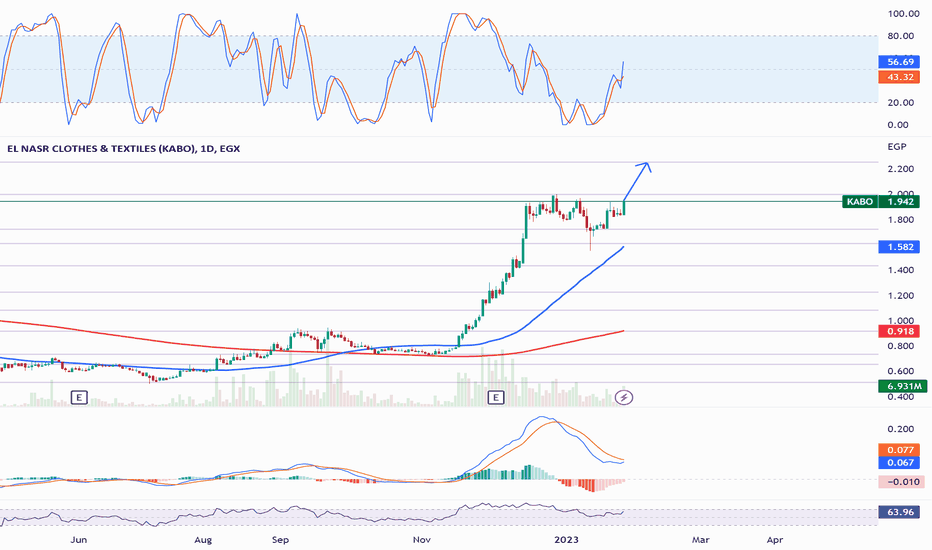
Task: Click the blue 56.69 stochastic value label
Action: pyautogui.click(x=900, y=62)
